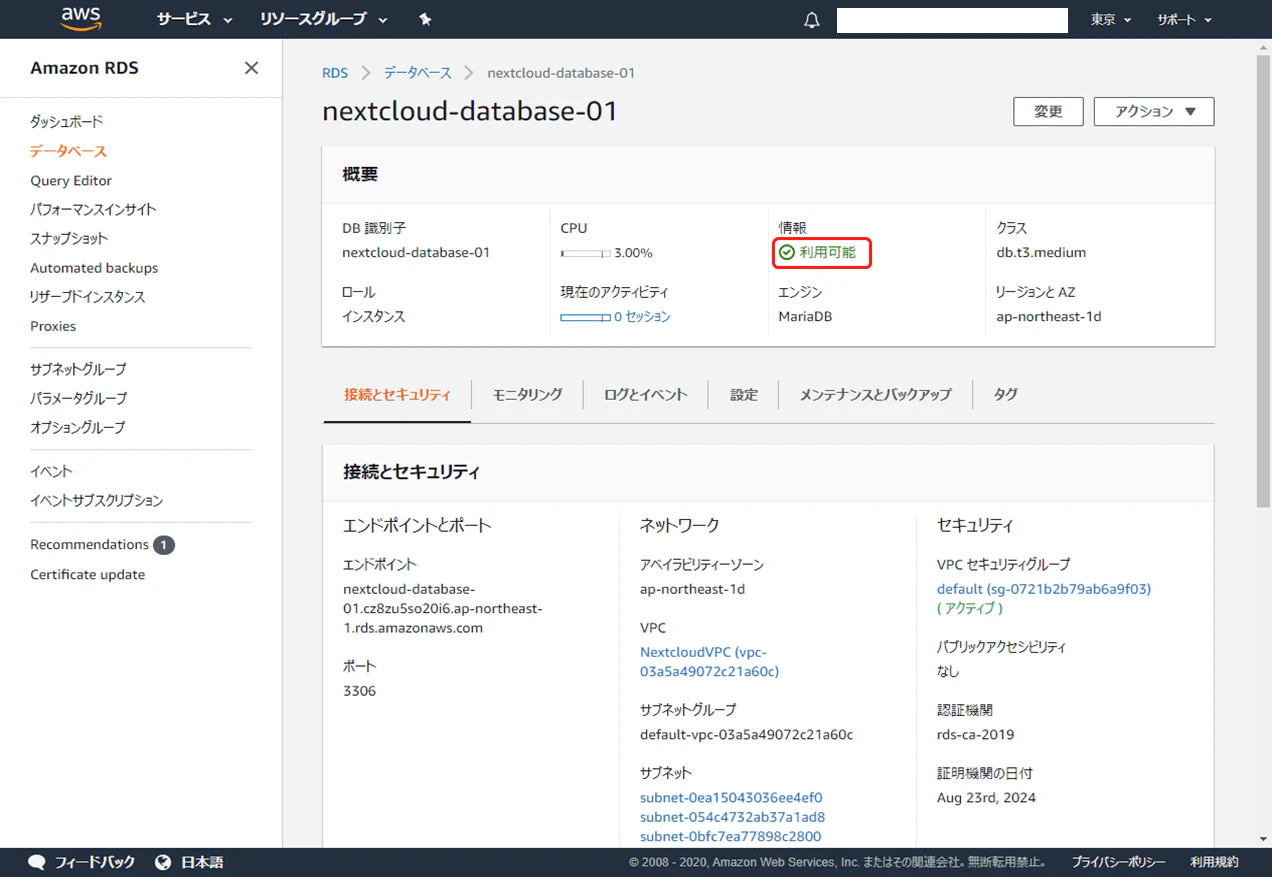Click the green available status check icon
1272x877 pixels.
(x=787, y=253)
